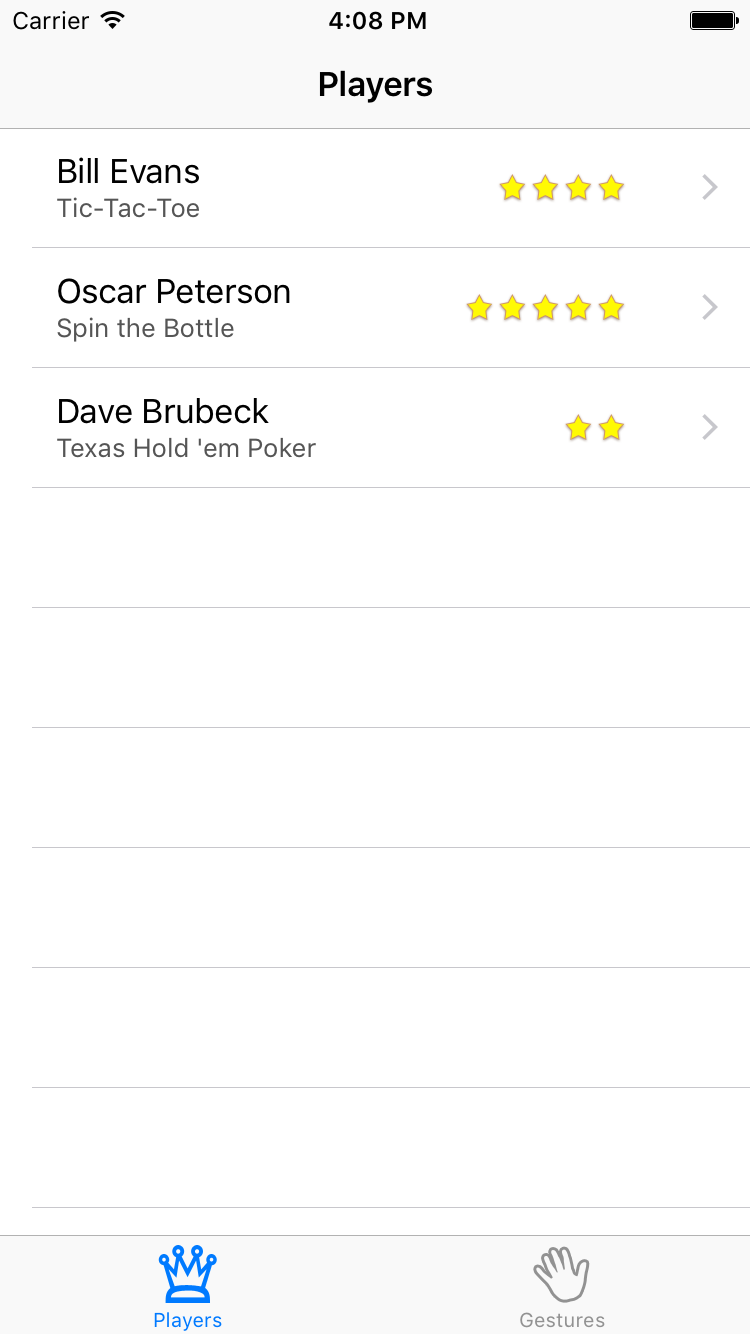Tap the Players navigation bar title
750x1334 pixels.
click(x=375, y=85)
